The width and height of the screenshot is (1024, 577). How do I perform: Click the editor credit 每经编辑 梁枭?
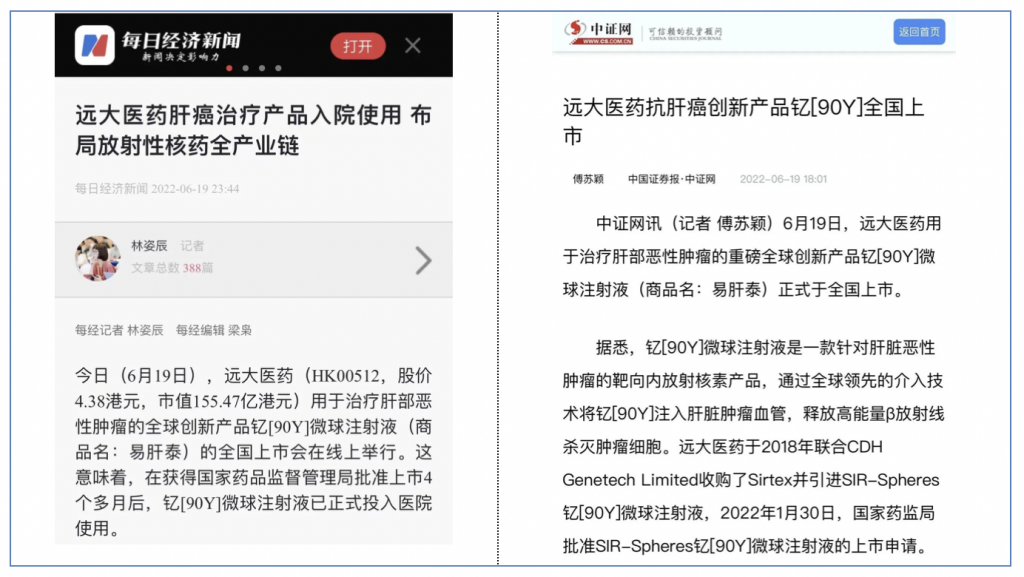point(214,330)
